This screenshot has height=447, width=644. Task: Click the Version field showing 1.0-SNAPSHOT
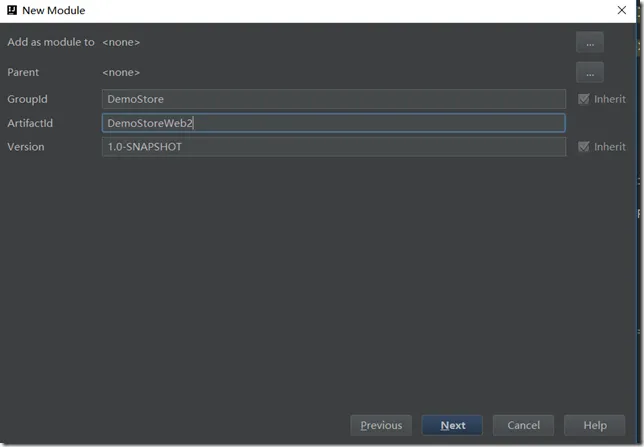coord(334,147)
